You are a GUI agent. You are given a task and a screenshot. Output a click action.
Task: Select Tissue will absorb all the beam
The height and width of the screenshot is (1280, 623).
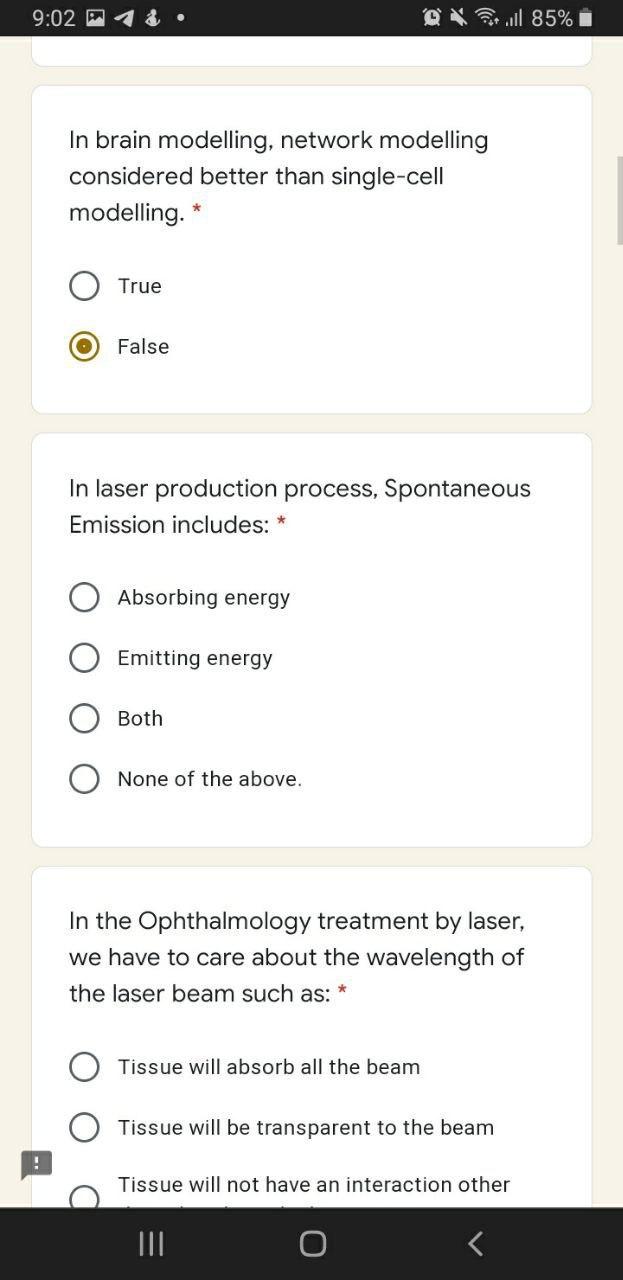coord(85,1067)
